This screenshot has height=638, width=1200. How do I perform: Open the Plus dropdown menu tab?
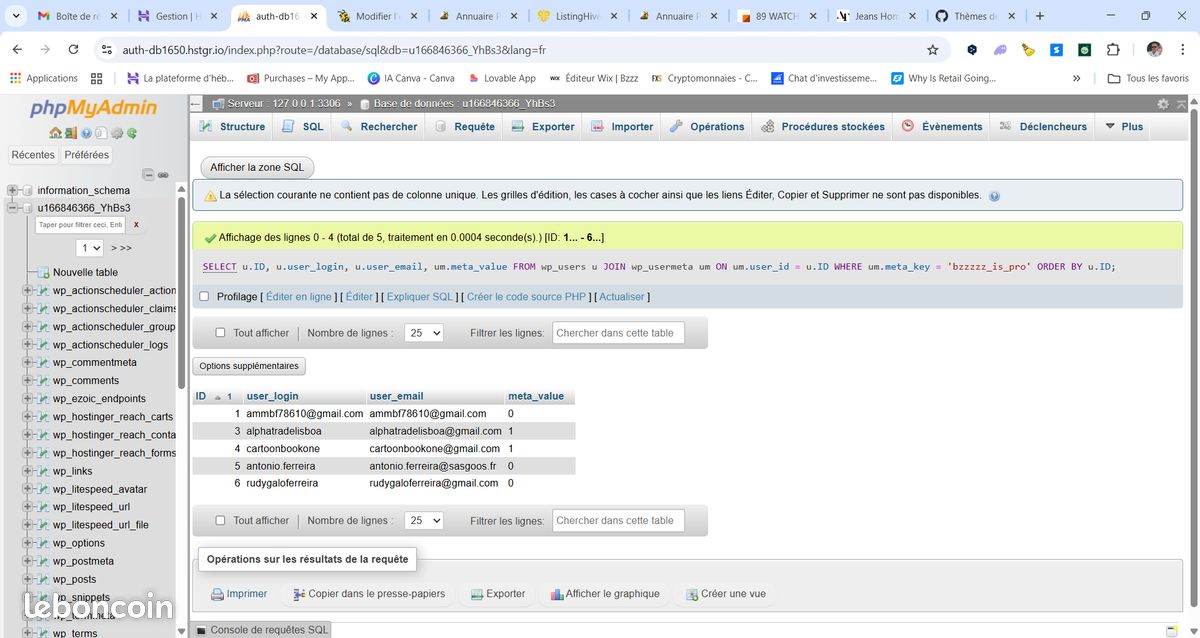(x=1123, y=126)
